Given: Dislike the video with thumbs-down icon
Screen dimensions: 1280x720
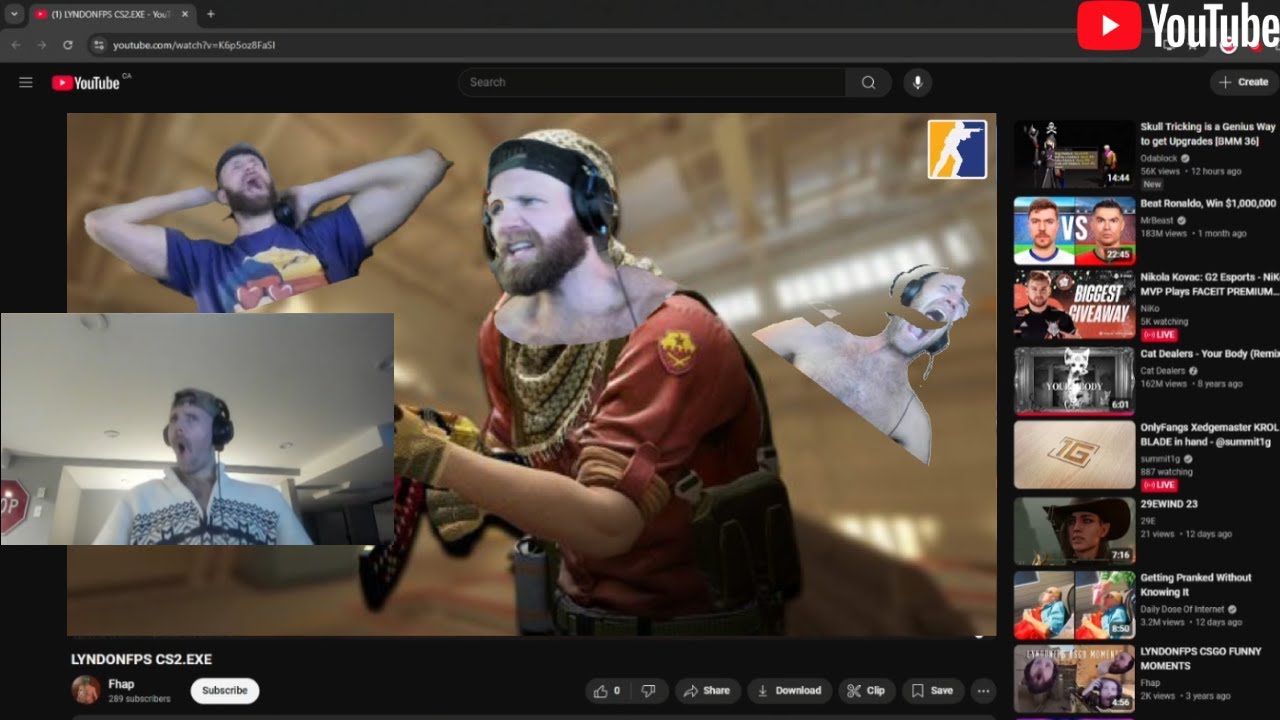Looking at the screenshot, I should [x=648, y=690].
